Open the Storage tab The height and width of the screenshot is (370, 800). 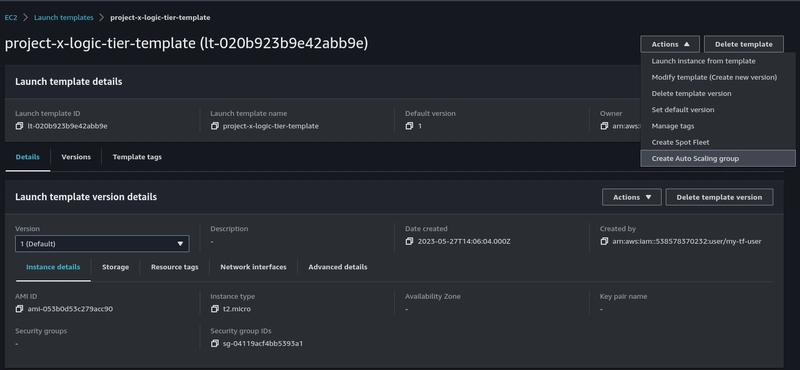[115, 267]
